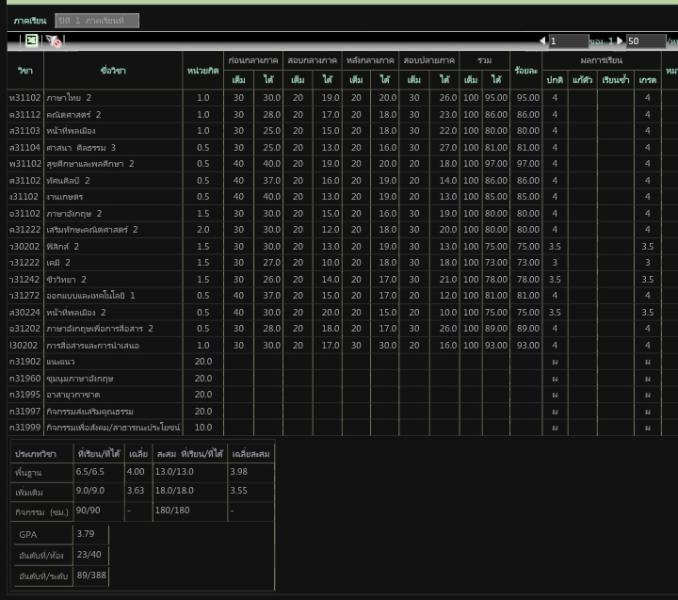Viewport: 678px width, 600px height.
Task: Select subject code ส30224 cell
Action: click(25, 312)
